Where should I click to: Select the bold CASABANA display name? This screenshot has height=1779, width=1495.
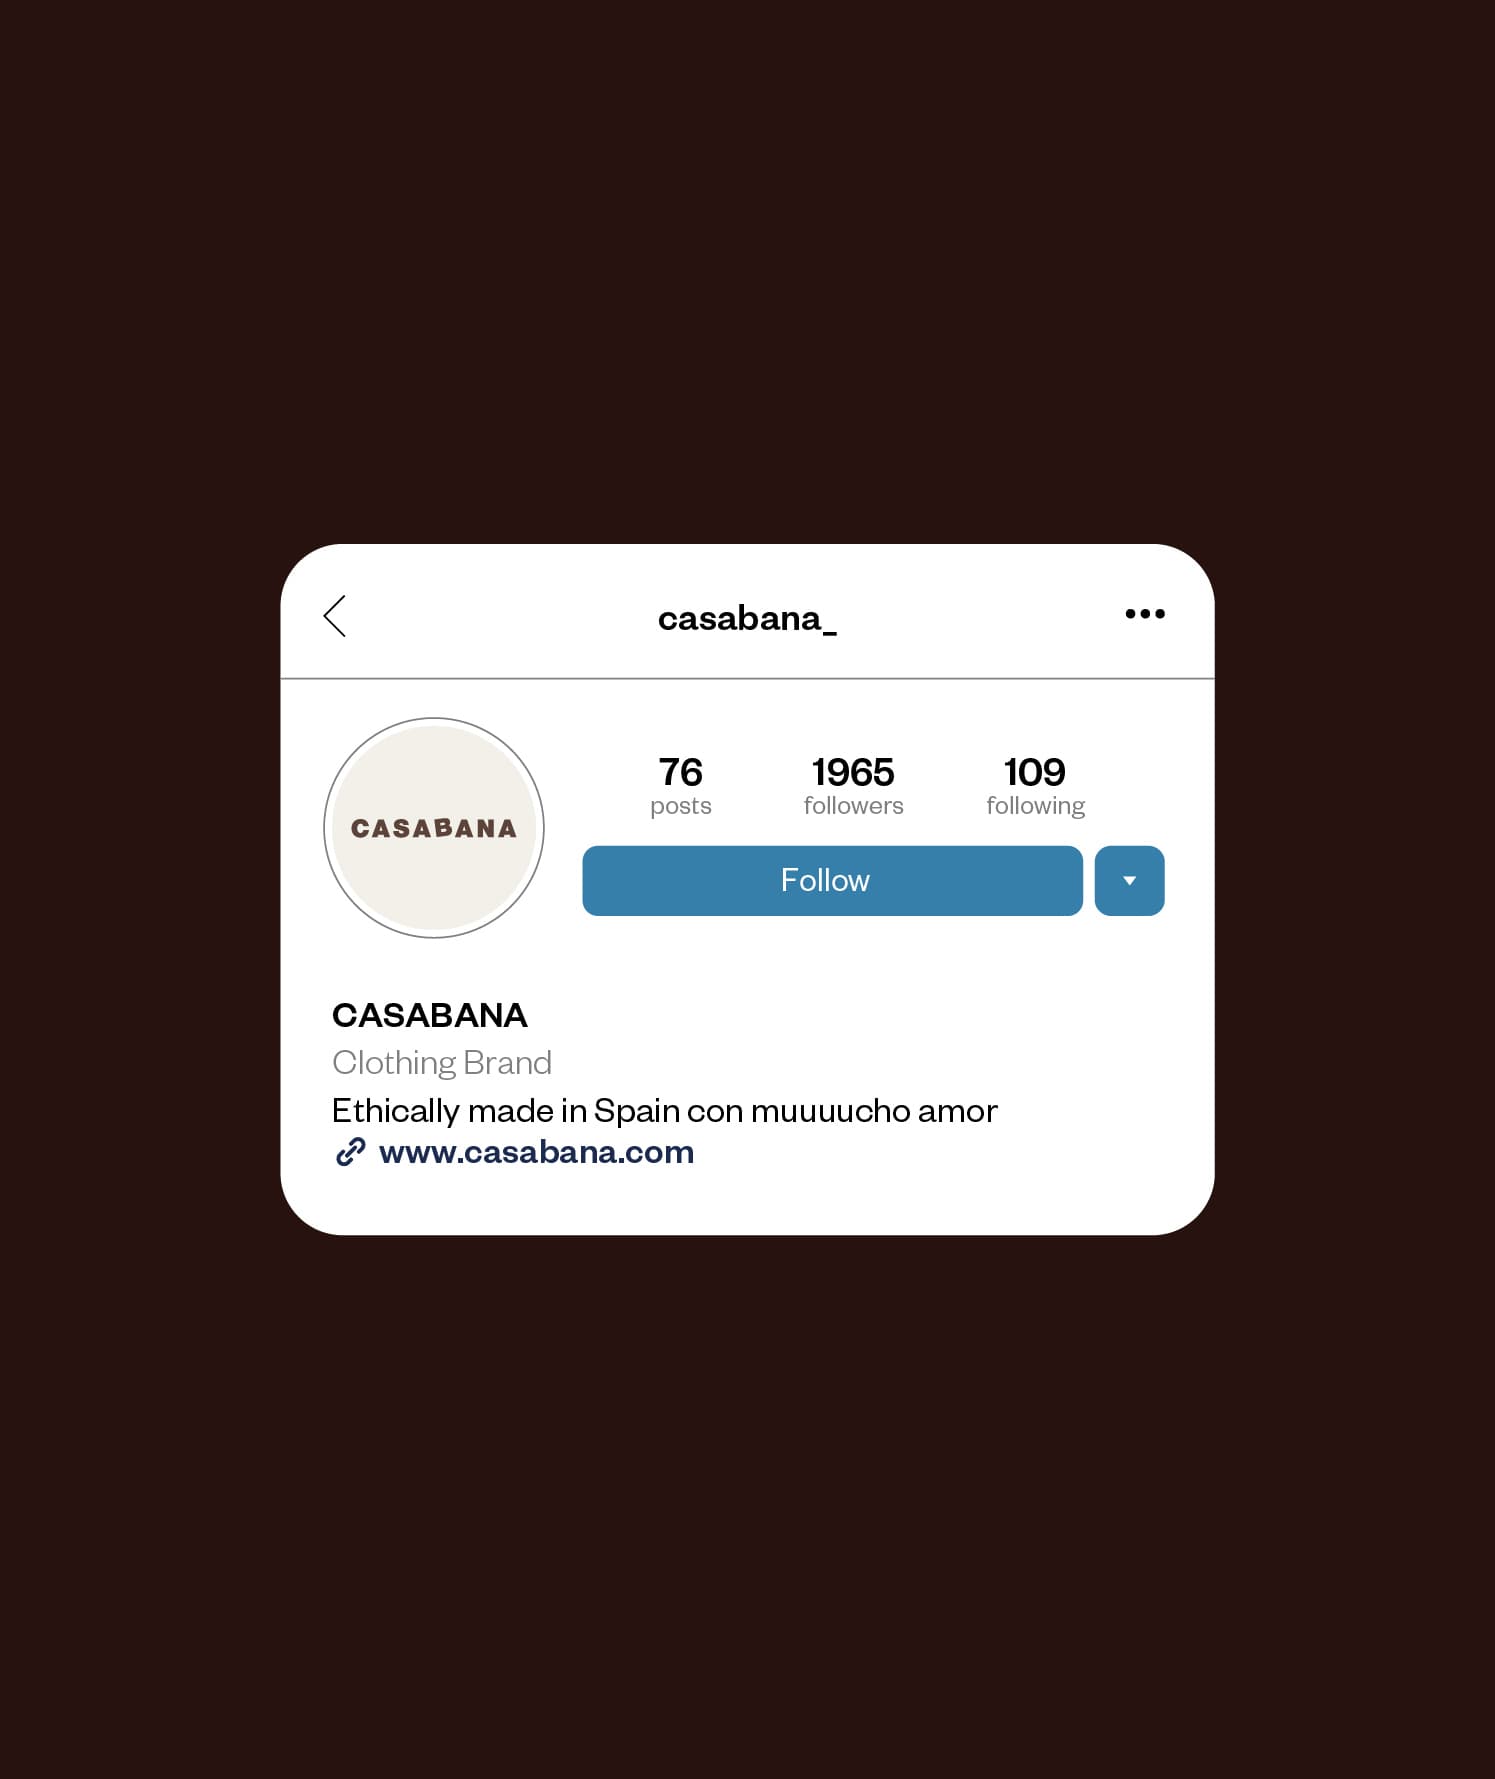(x=430, y=1015)
